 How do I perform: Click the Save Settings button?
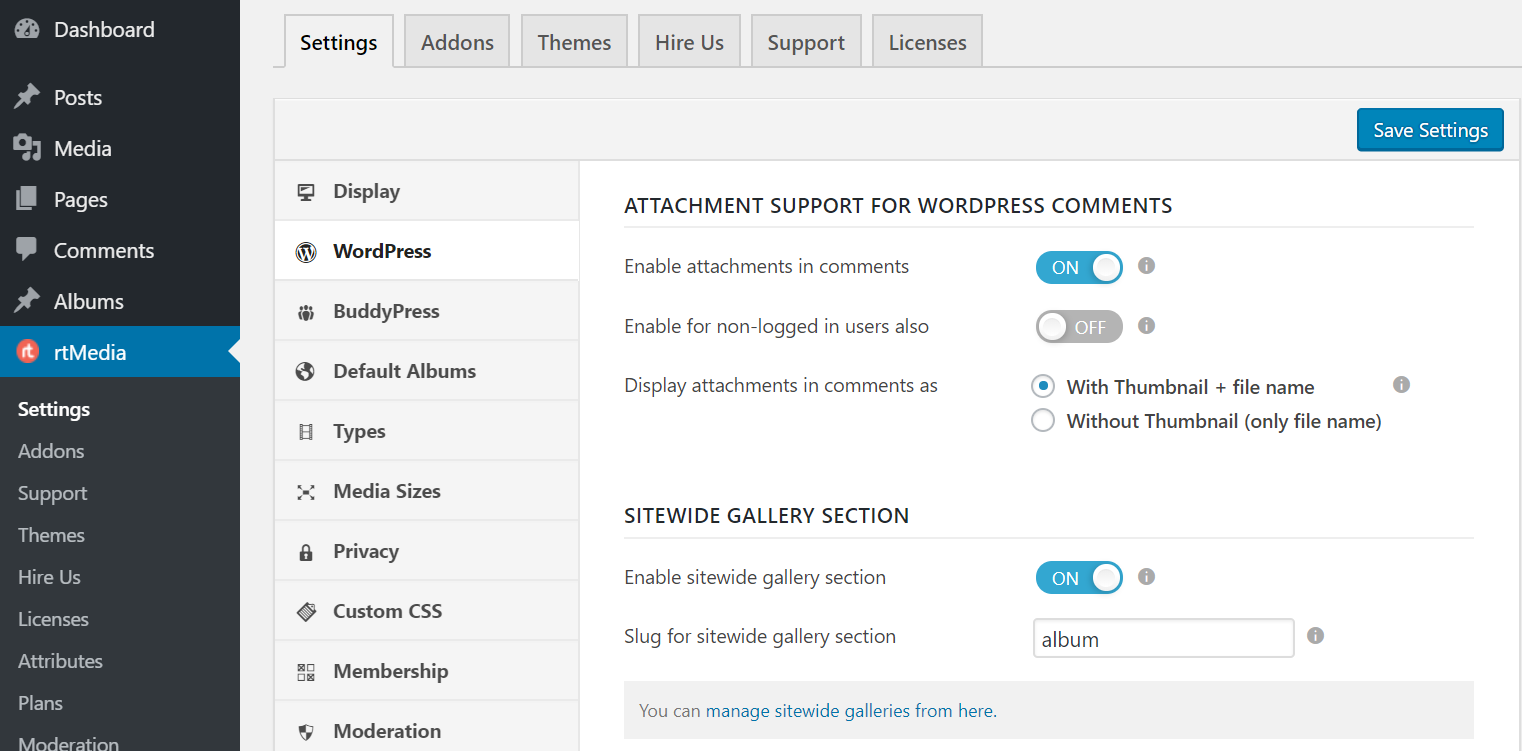(1429, 129)
